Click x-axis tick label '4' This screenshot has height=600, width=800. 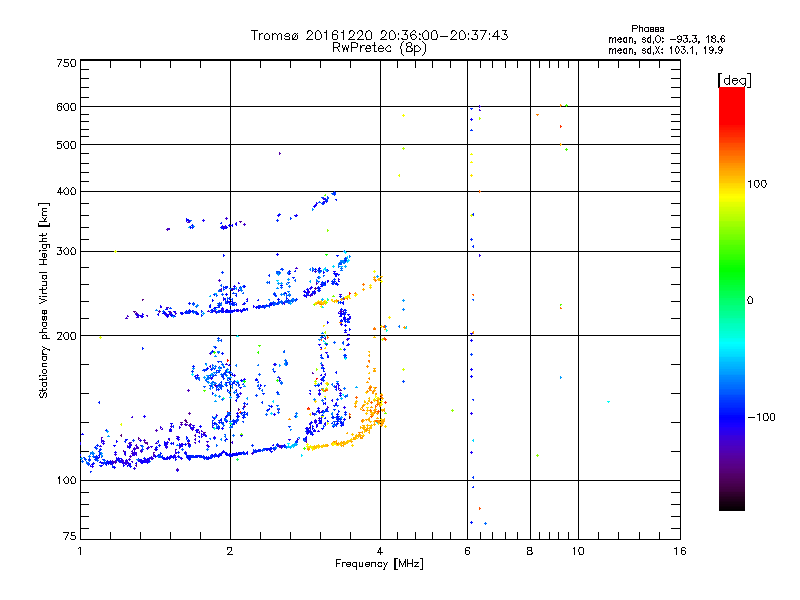(x=380, y=551)
